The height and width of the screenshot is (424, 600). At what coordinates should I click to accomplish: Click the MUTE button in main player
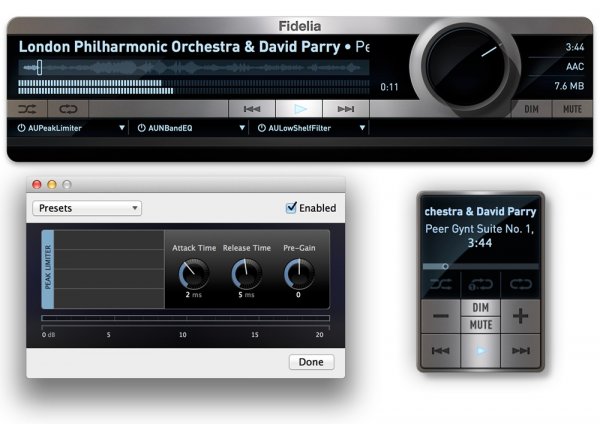[x=572, y=109]
